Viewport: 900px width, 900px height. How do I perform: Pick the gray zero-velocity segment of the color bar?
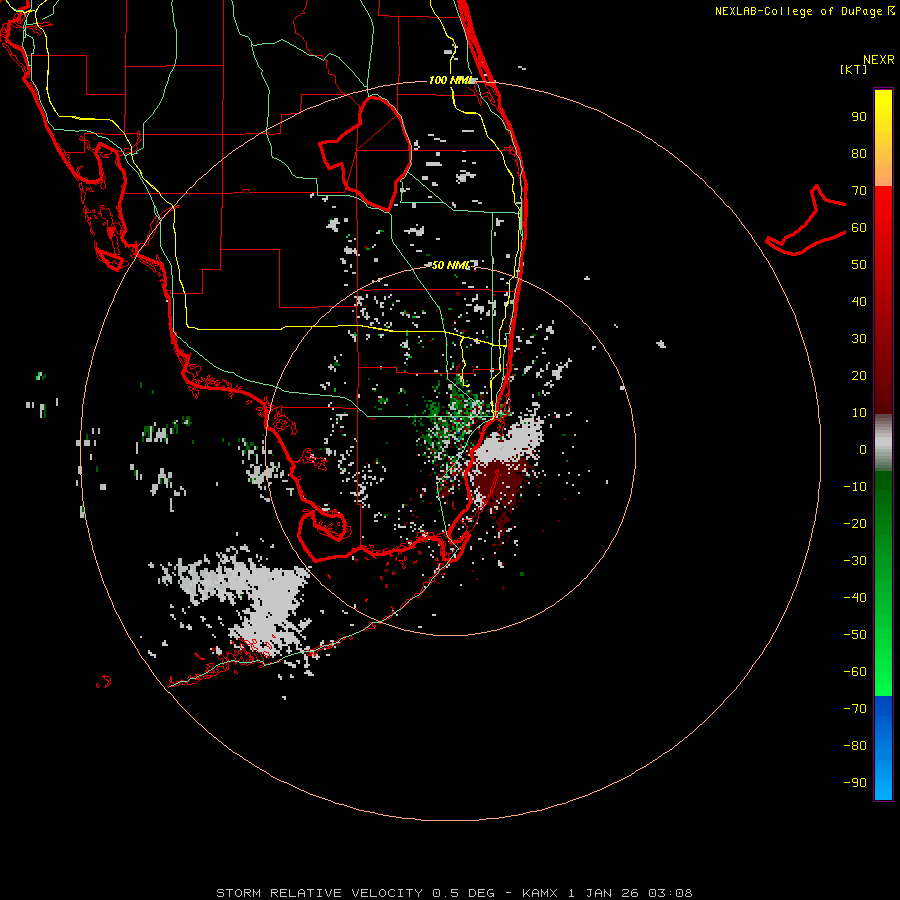click(x=883, y=443)
